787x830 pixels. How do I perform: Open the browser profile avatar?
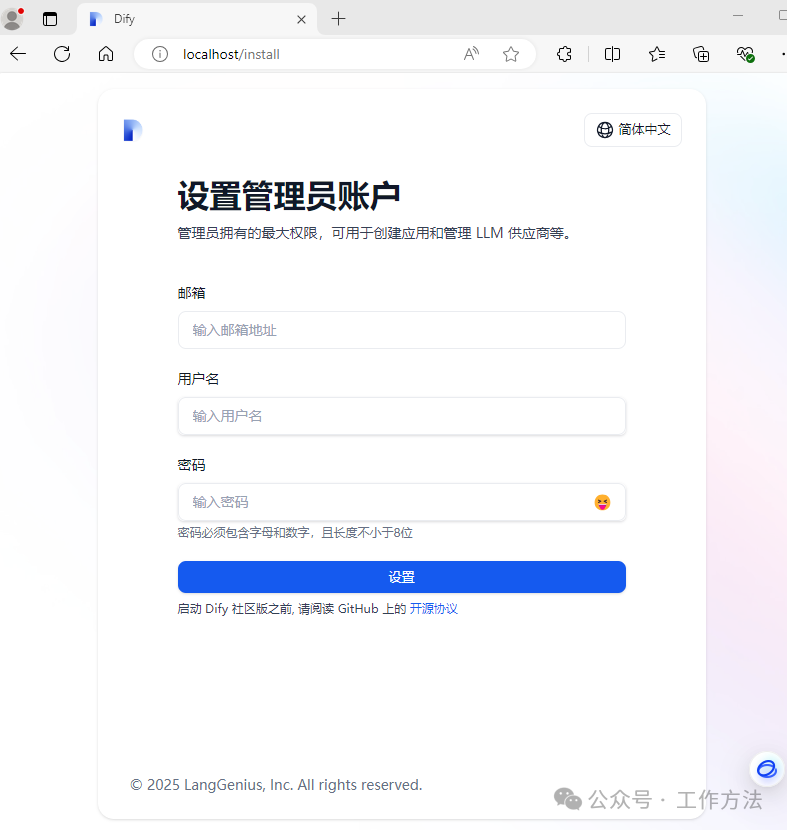coord(12,19)
